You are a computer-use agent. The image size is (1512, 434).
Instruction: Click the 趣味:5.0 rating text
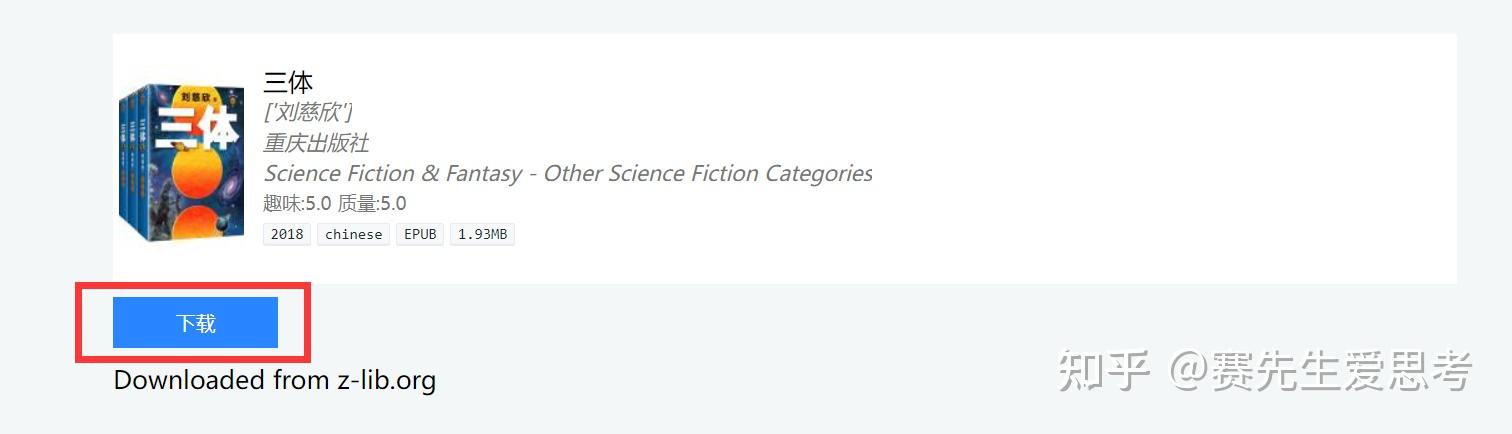[297, 204]
